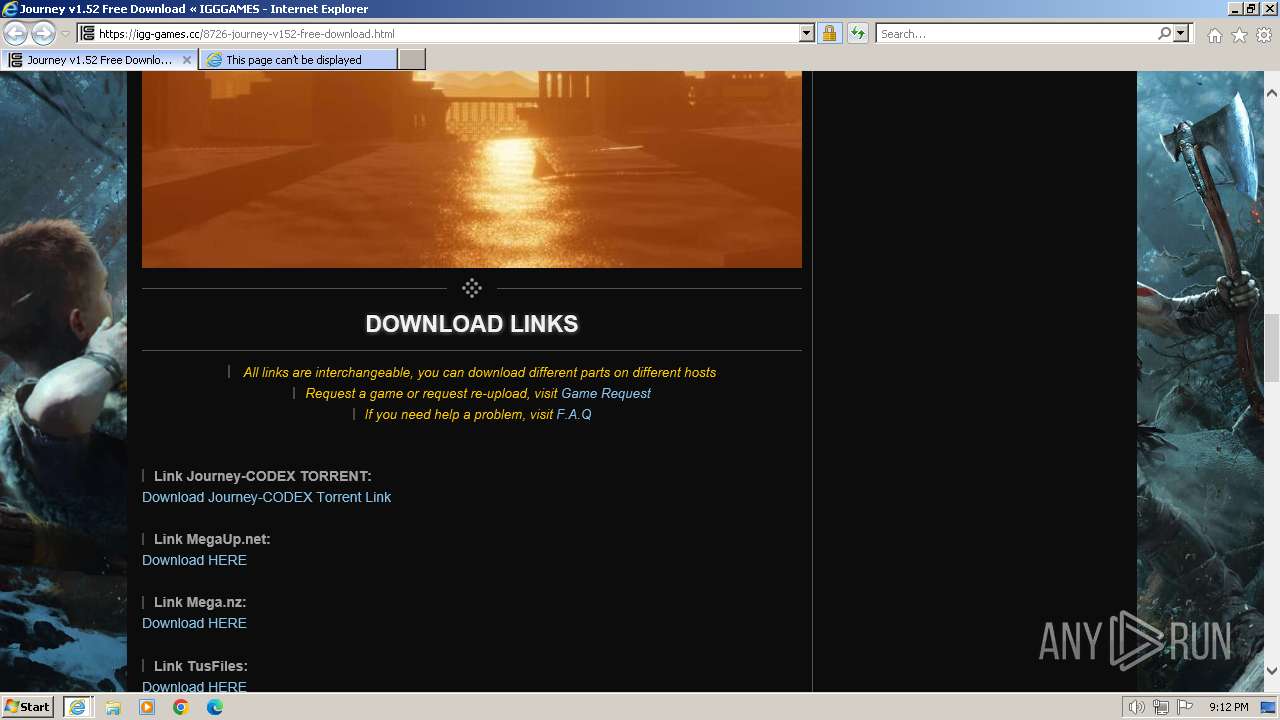Click the 'Link Mega.nz:' label
1280x720 pixels.
coord(200,602)
